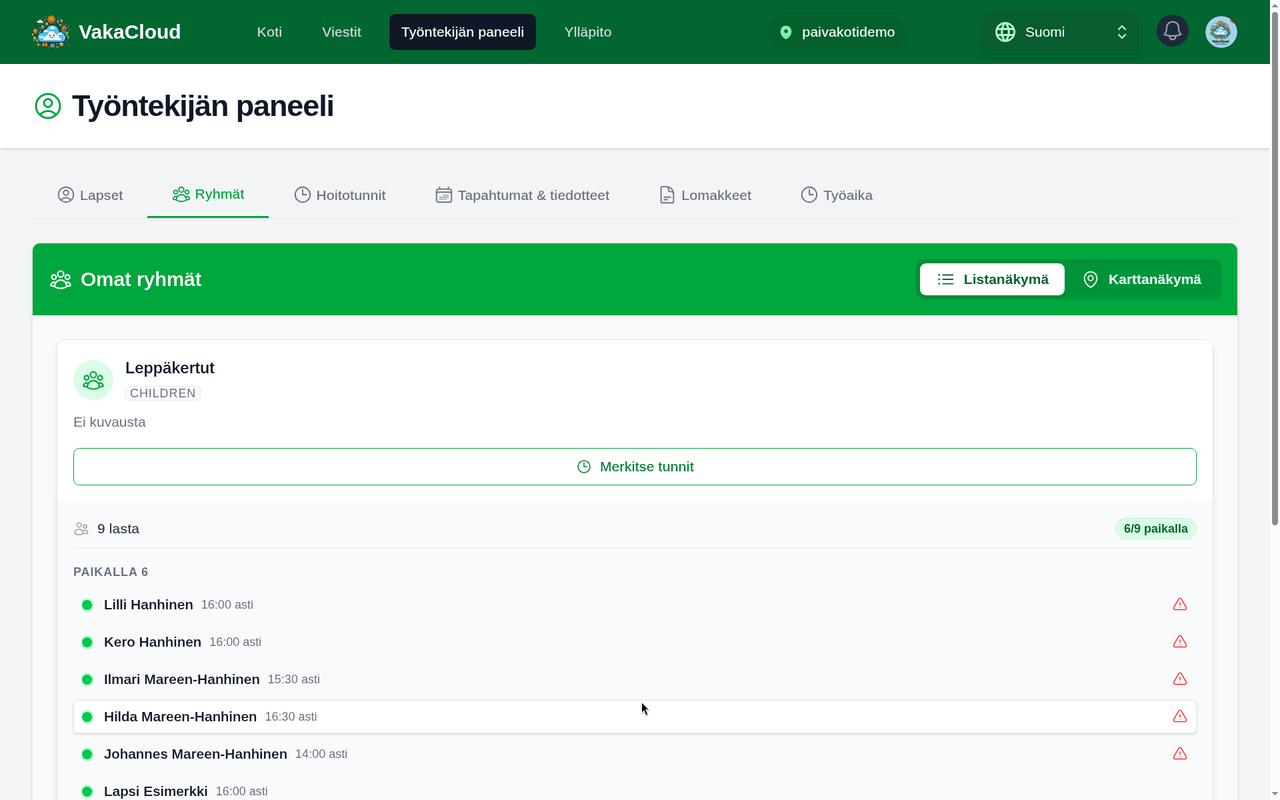Screen dimensions: 1280x800
Task: Click the Leppäkertut group avatar icon
Action: click(x=93, y=380)
